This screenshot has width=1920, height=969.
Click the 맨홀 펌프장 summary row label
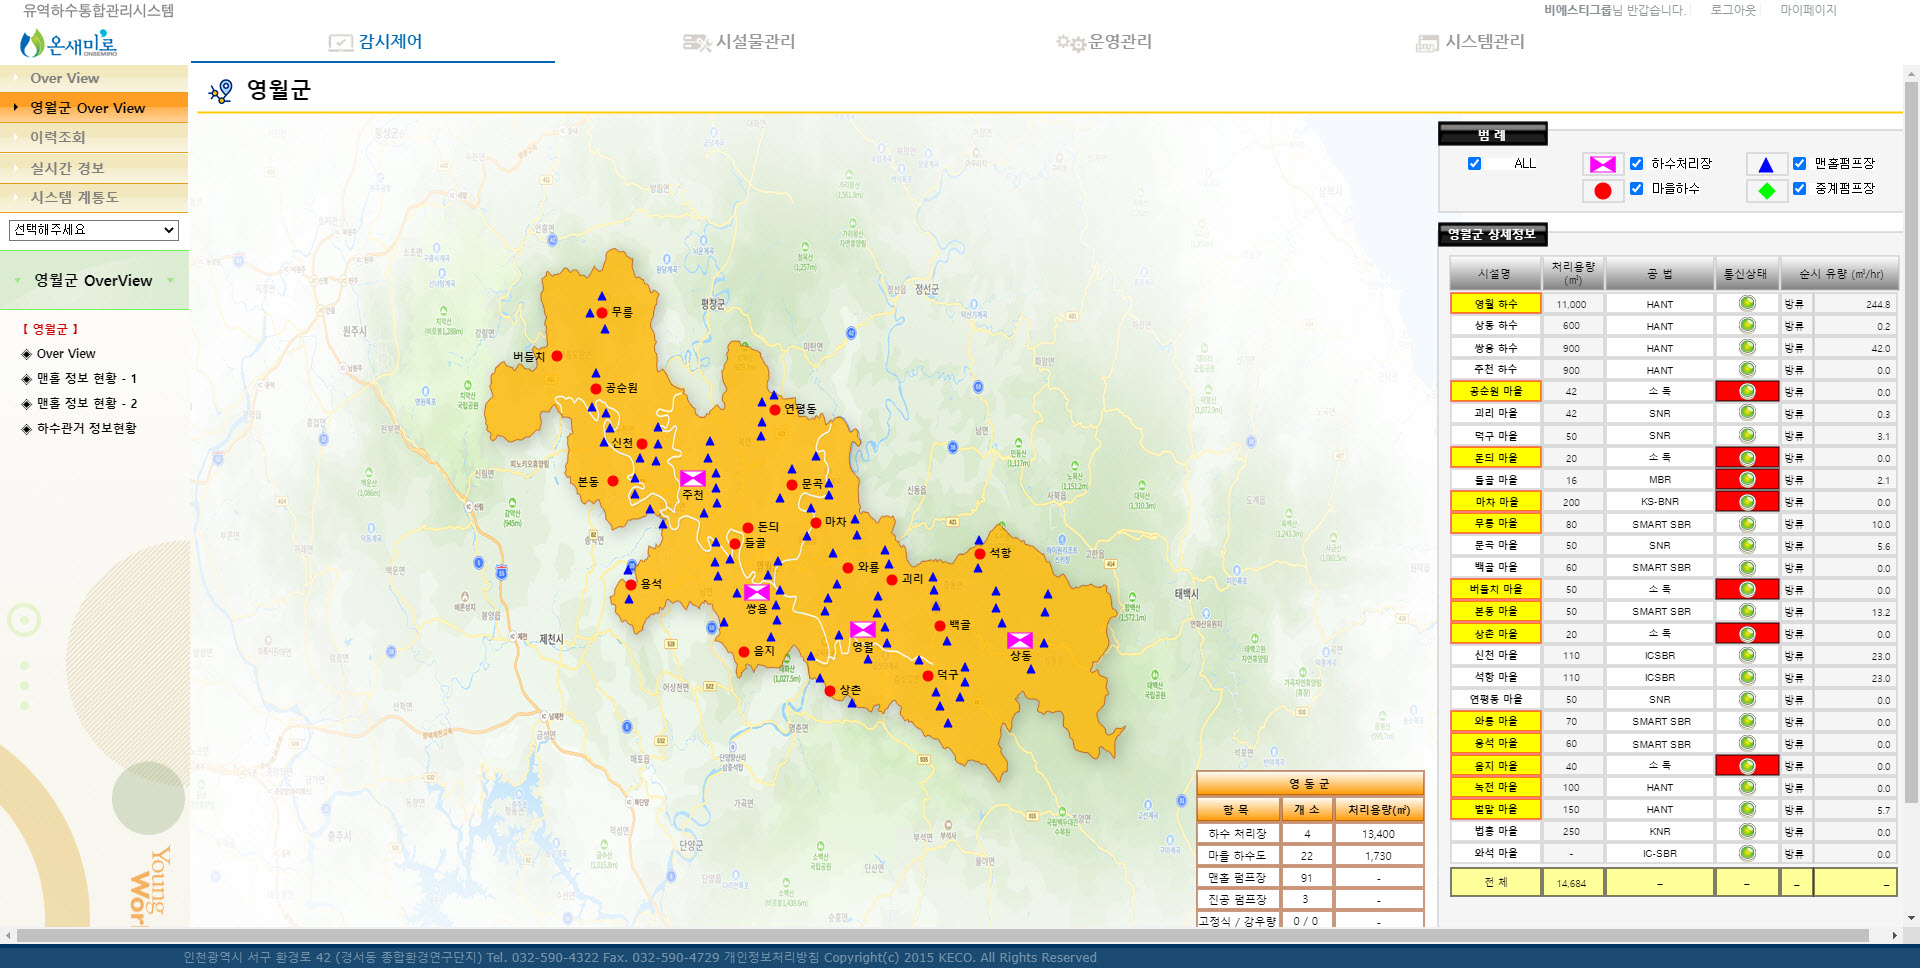1237,878
